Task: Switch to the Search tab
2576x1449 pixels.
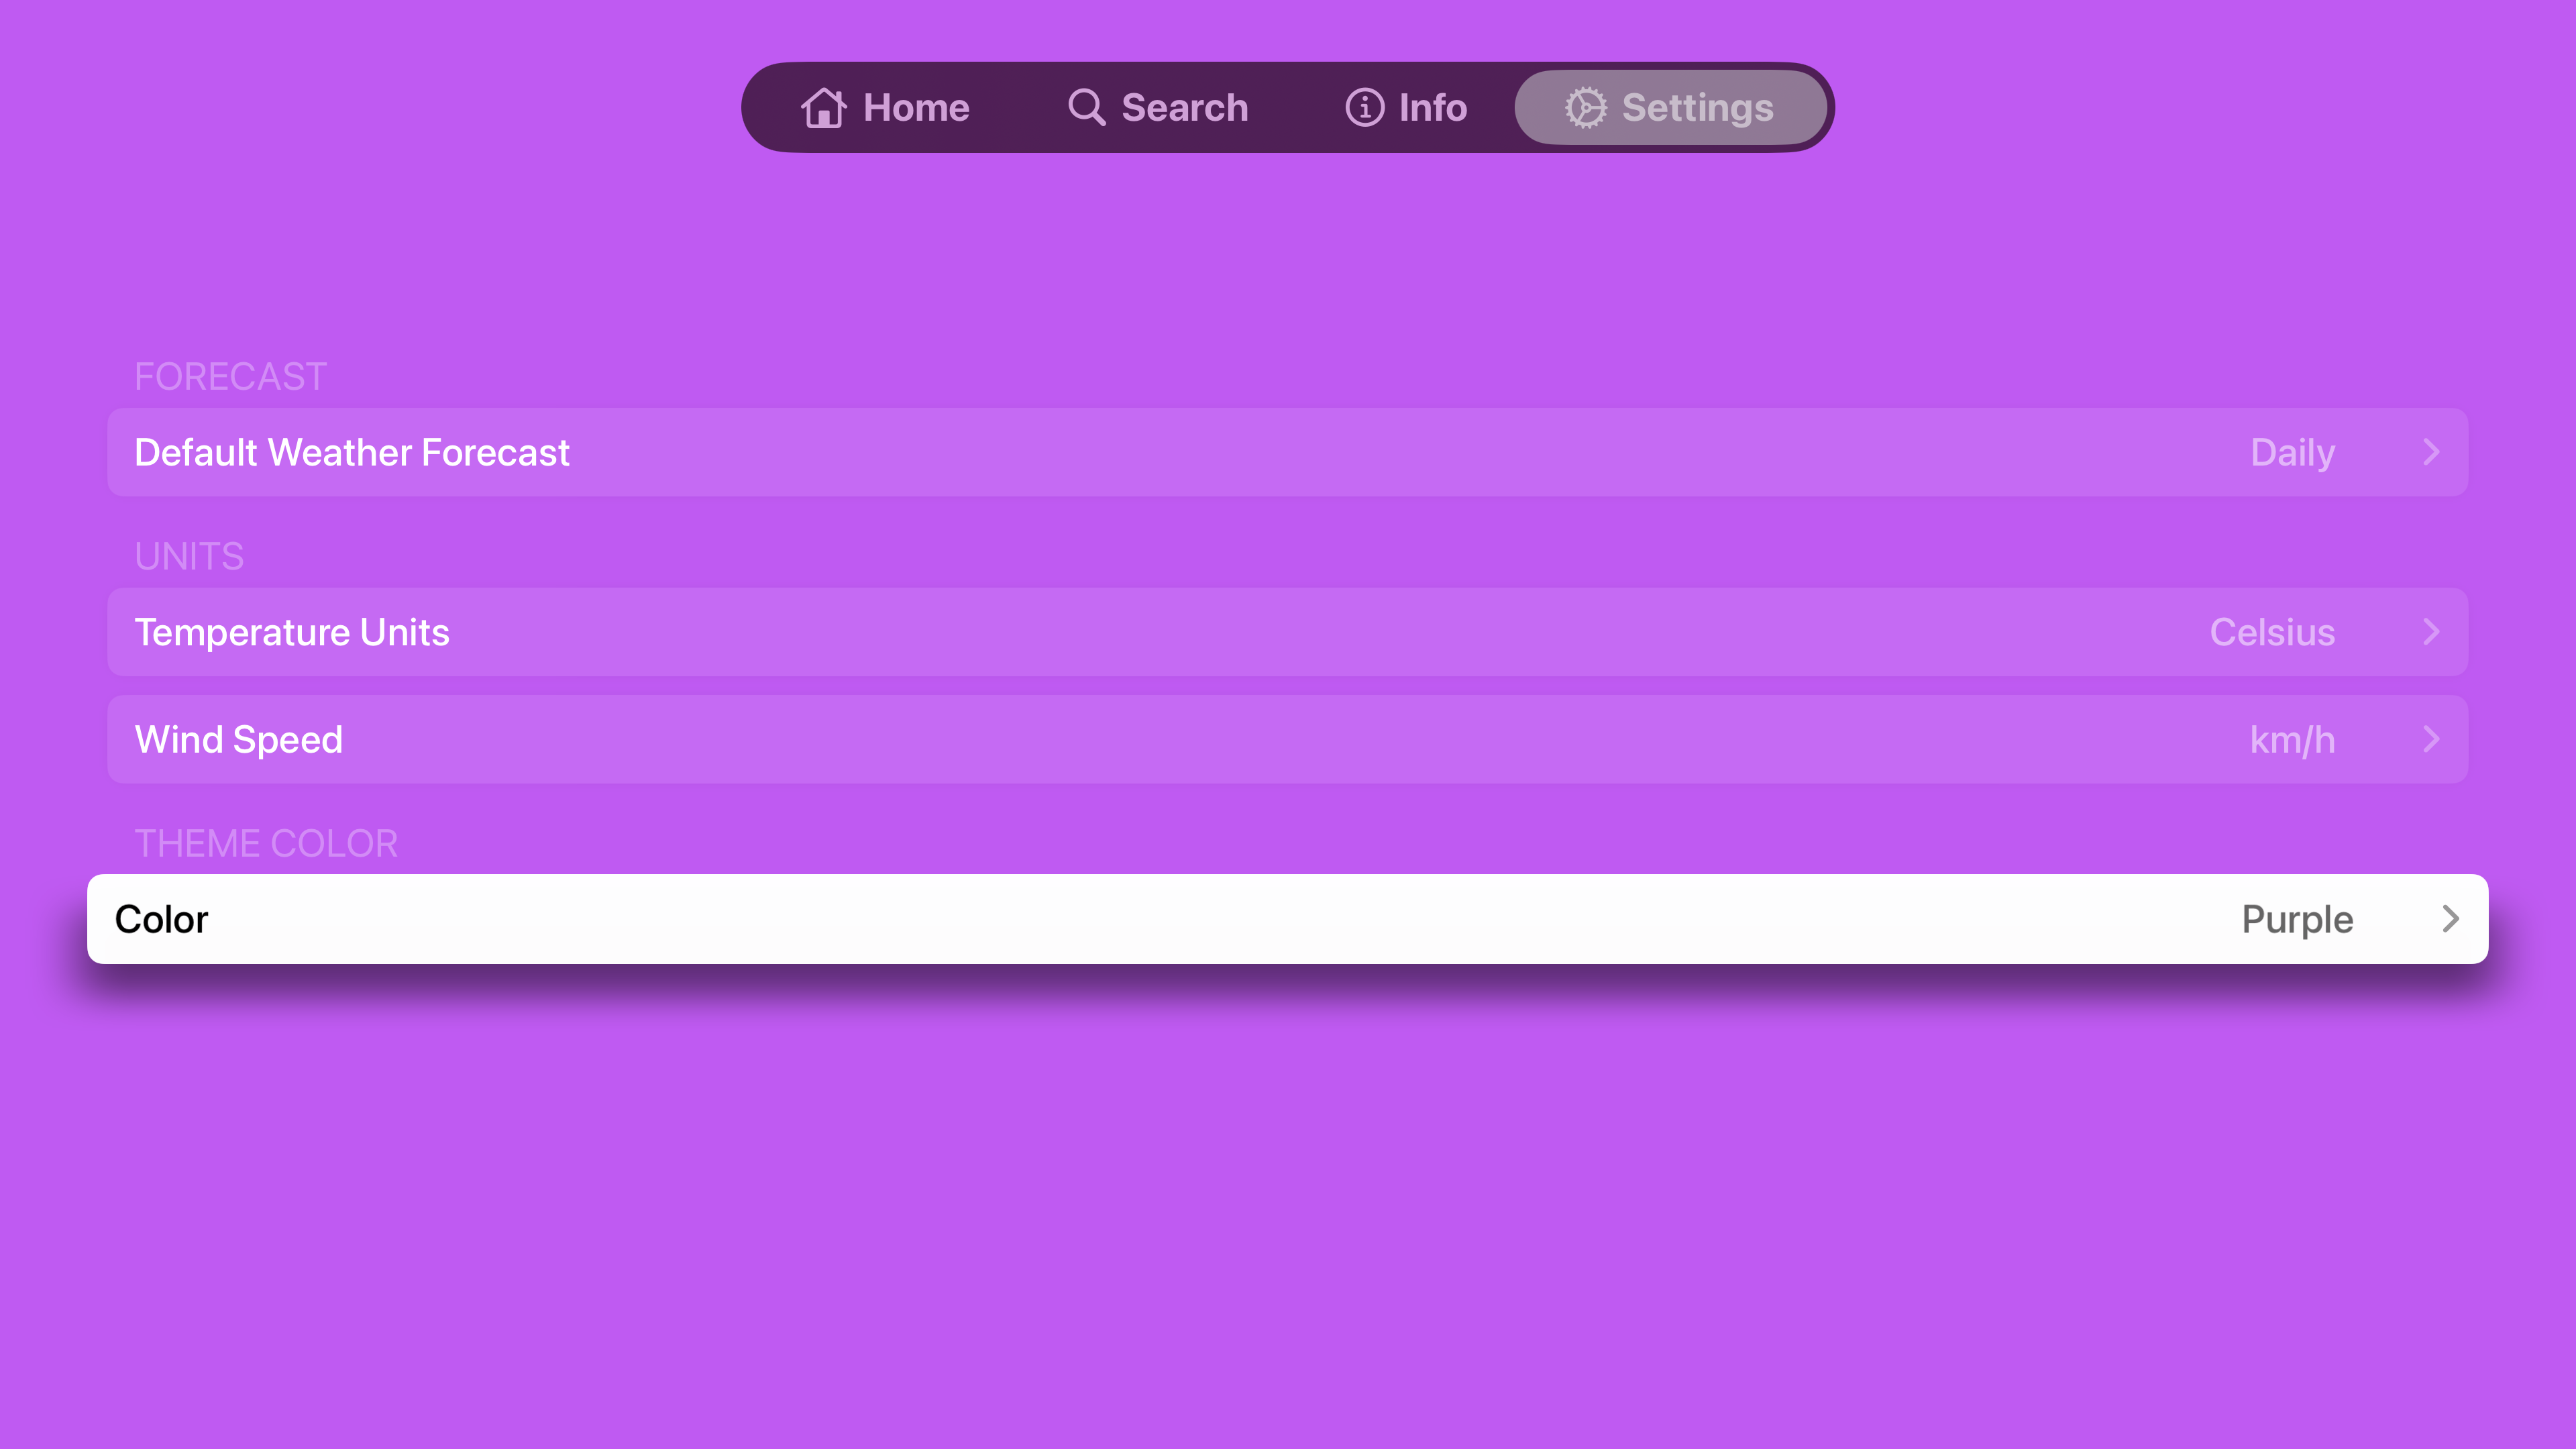Action: pos(1158,107)
